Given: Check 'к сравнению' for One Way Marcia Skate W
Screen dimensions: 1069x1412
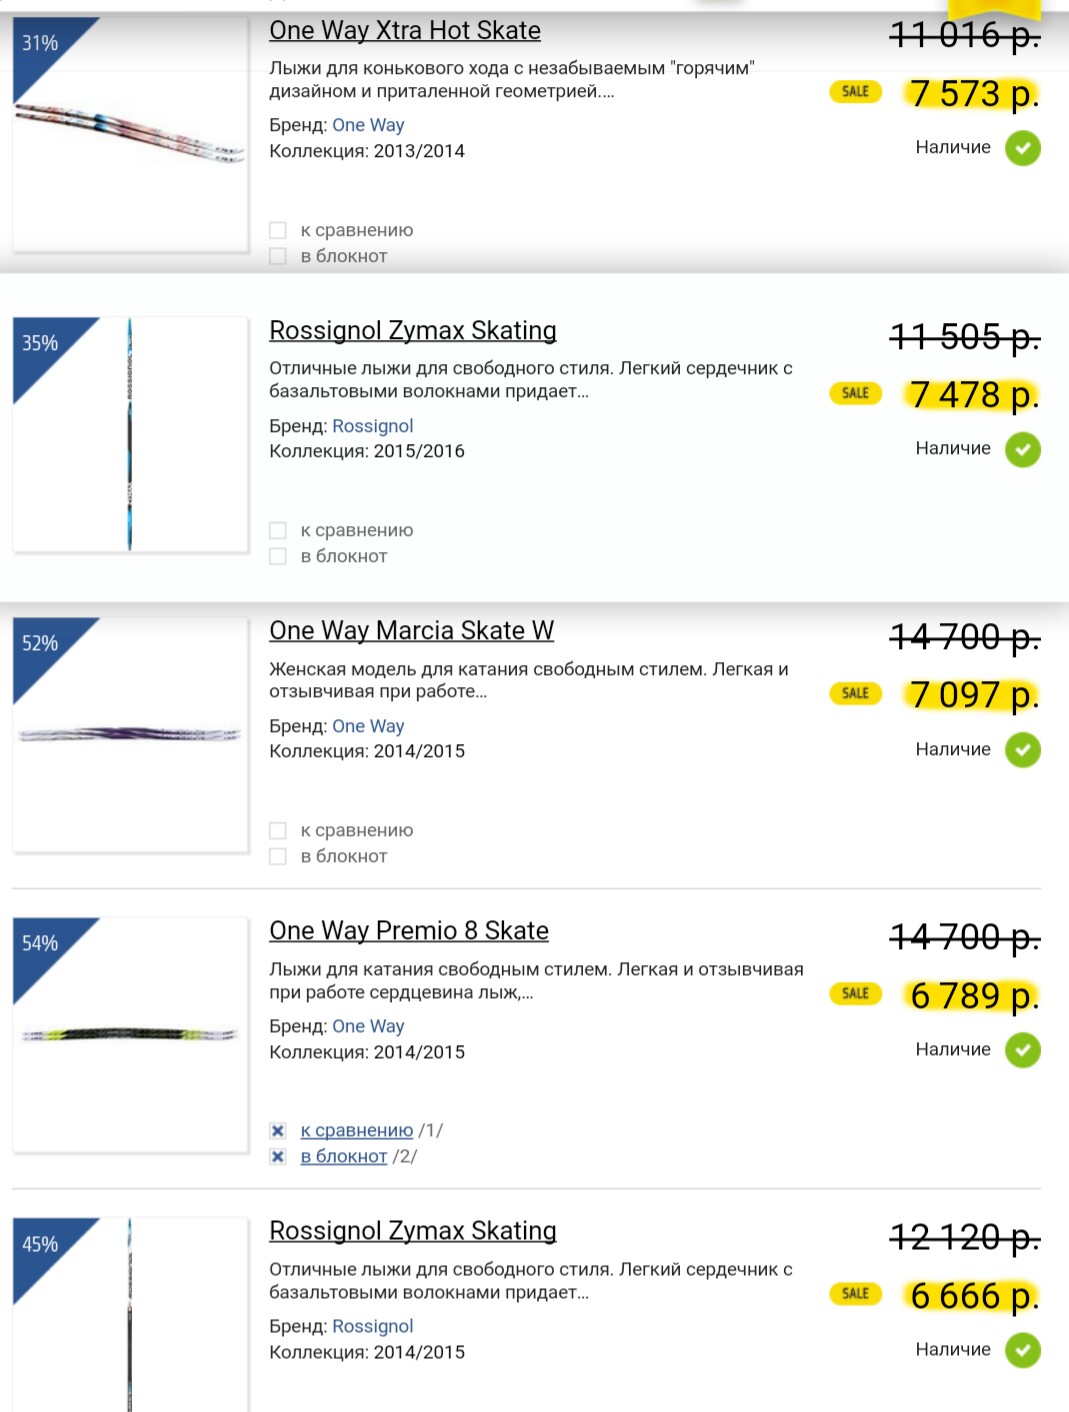Looking at the screenshot, I should pyautogui.click(x=278, y=830).
